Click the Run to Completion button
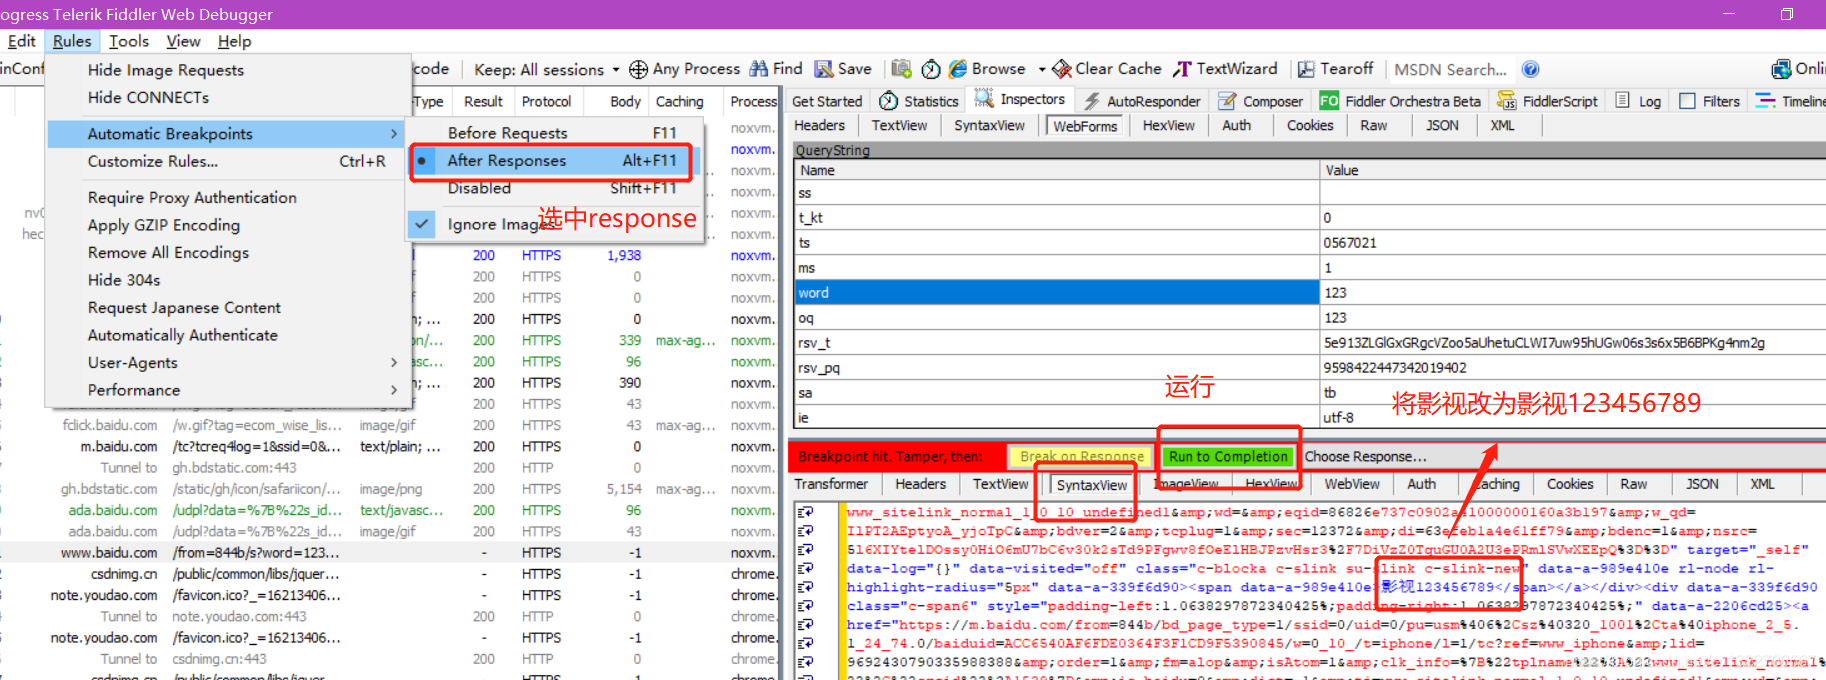Image resolution: width=1826 pixels, height=680 pixels. [x=1228, y=456]
